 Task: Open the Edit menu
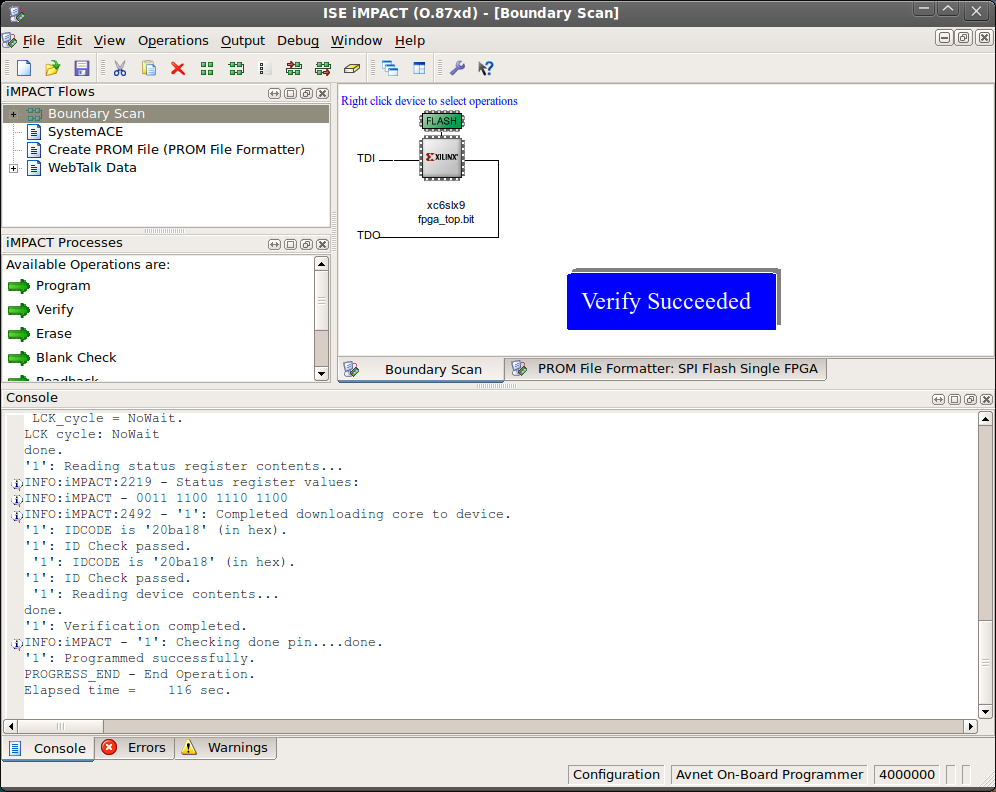69,41
